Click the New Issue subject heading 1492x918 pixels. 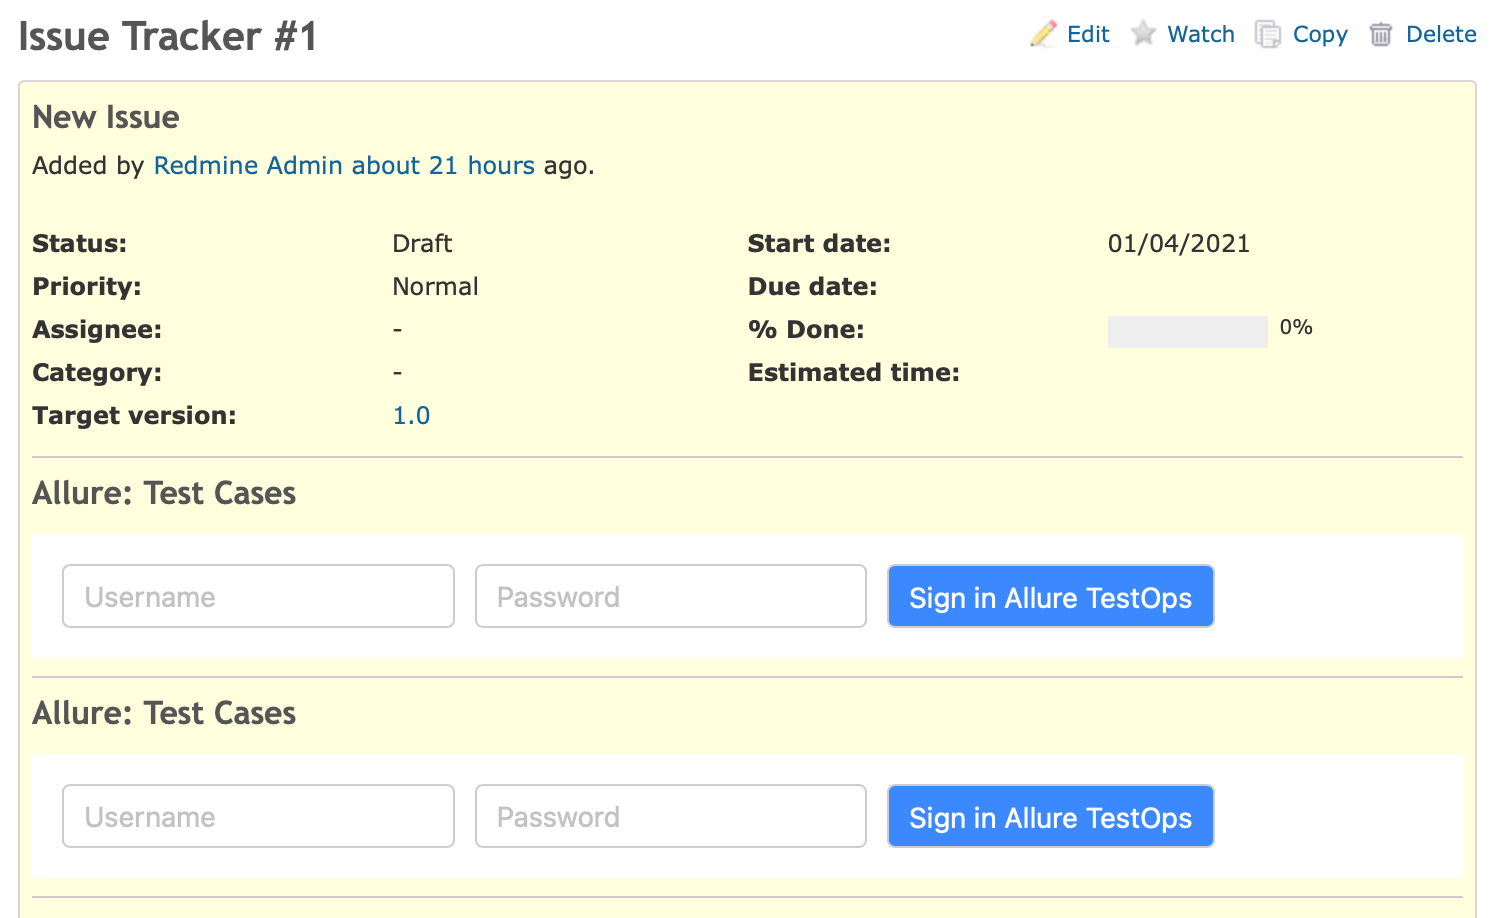click(105, 117)
